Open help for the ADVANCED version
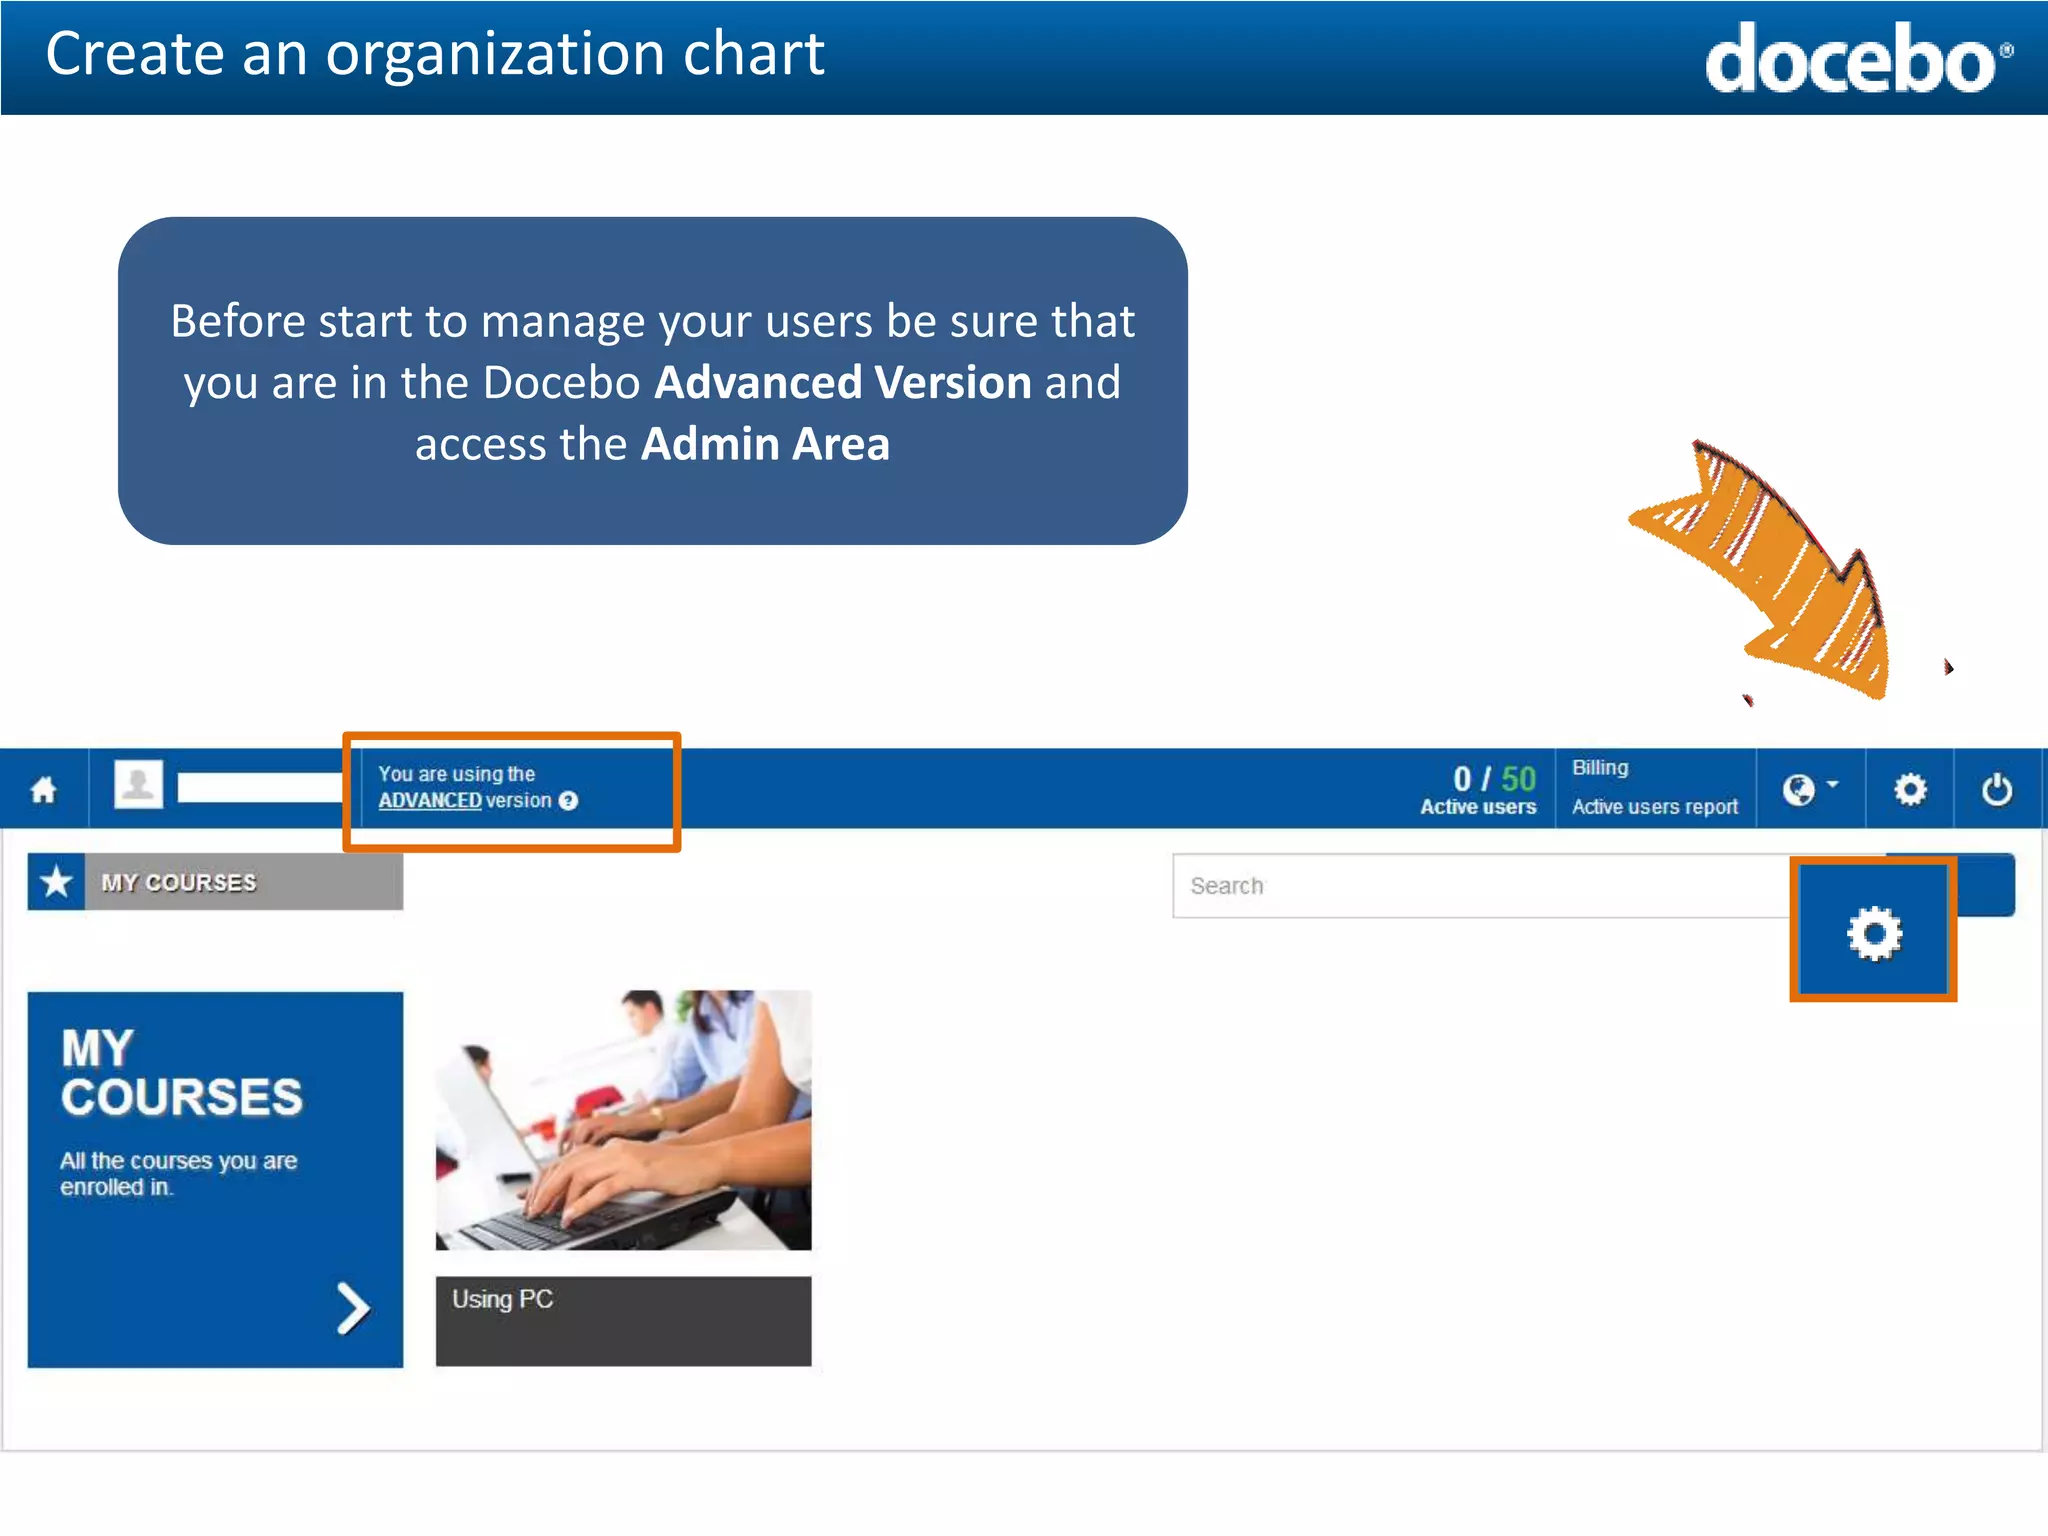The width and height of the screenshot is (2048, 1536). pos(568,801)
